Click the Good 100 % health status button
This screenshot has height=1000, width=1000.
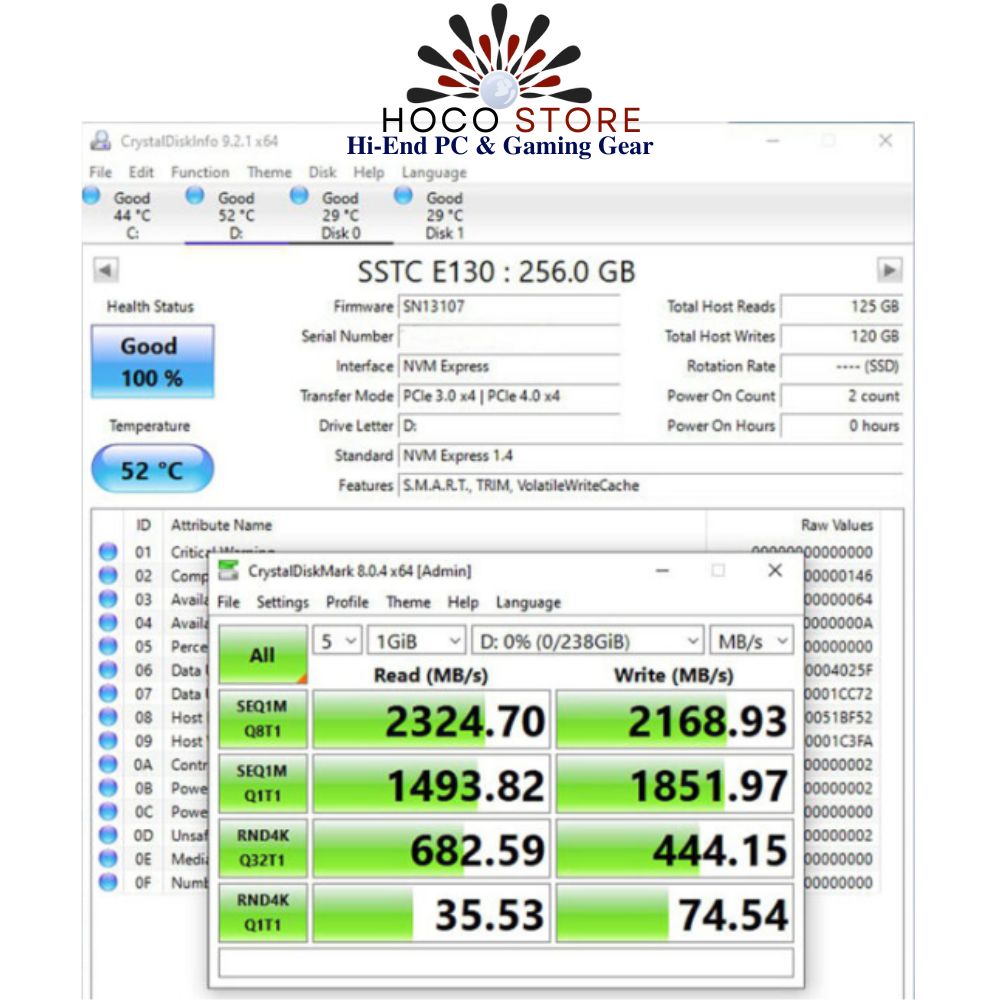click(x=152, y=362)
